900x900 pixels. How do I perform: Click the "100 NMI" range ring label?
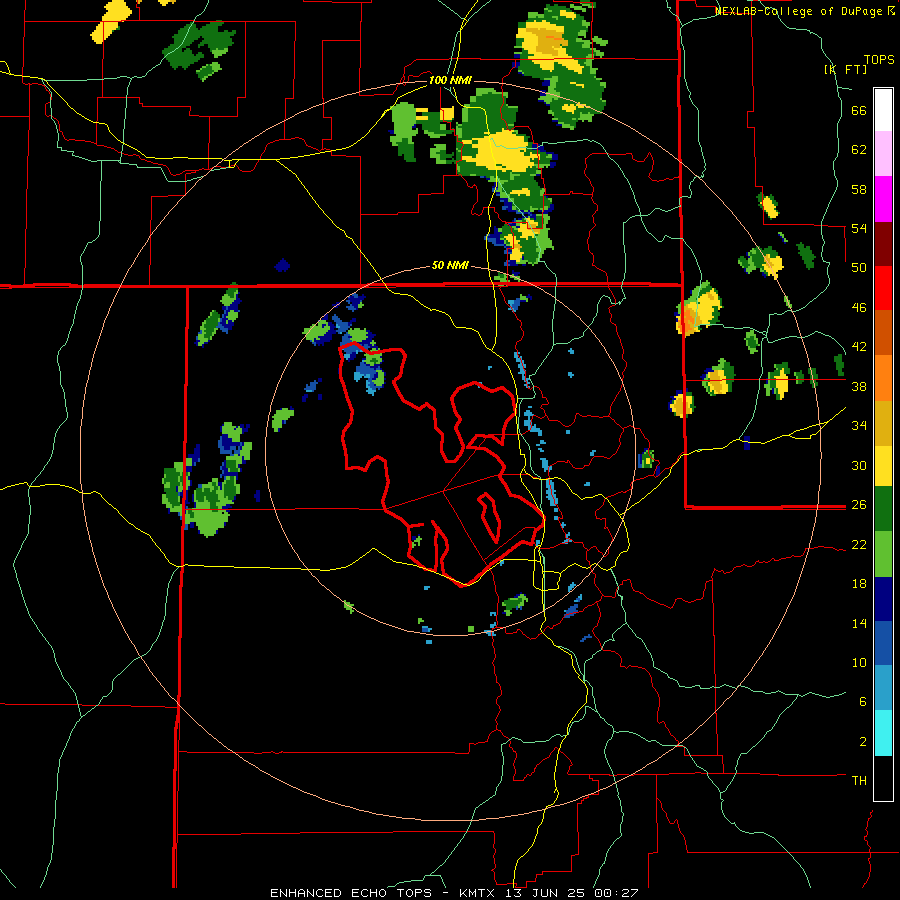tap(450, 80)
